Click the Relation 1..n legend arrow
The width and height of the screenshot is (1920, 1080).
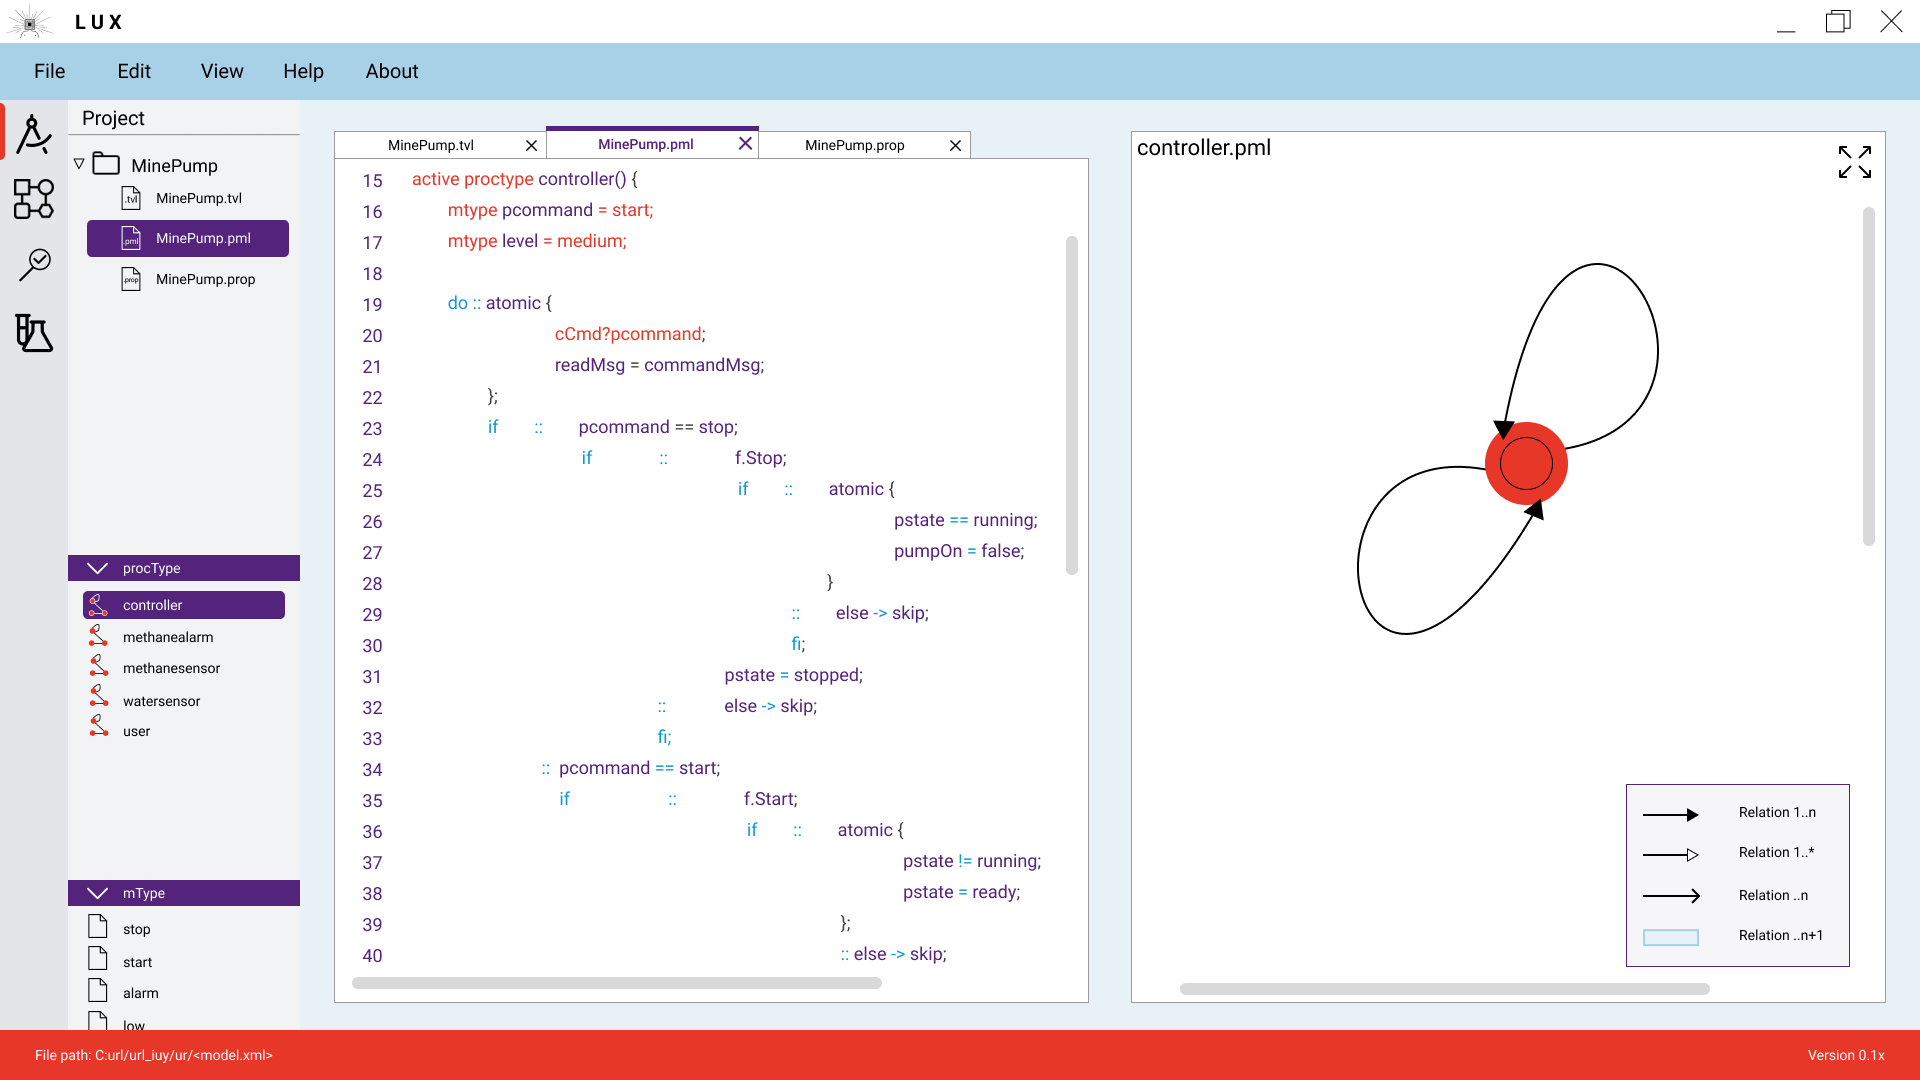pyautogui.click(x=1670, y=814)
